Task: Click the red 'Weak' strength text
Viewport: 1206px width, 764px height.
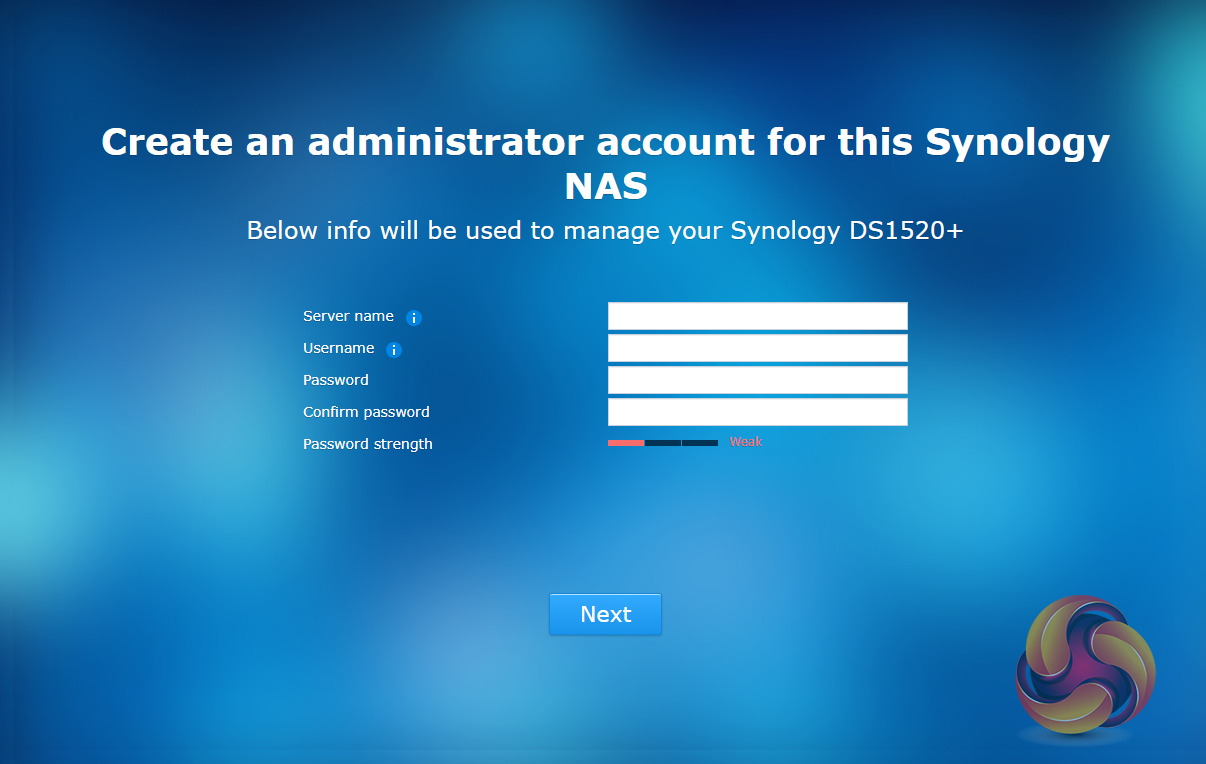Action: click(746, 441)
